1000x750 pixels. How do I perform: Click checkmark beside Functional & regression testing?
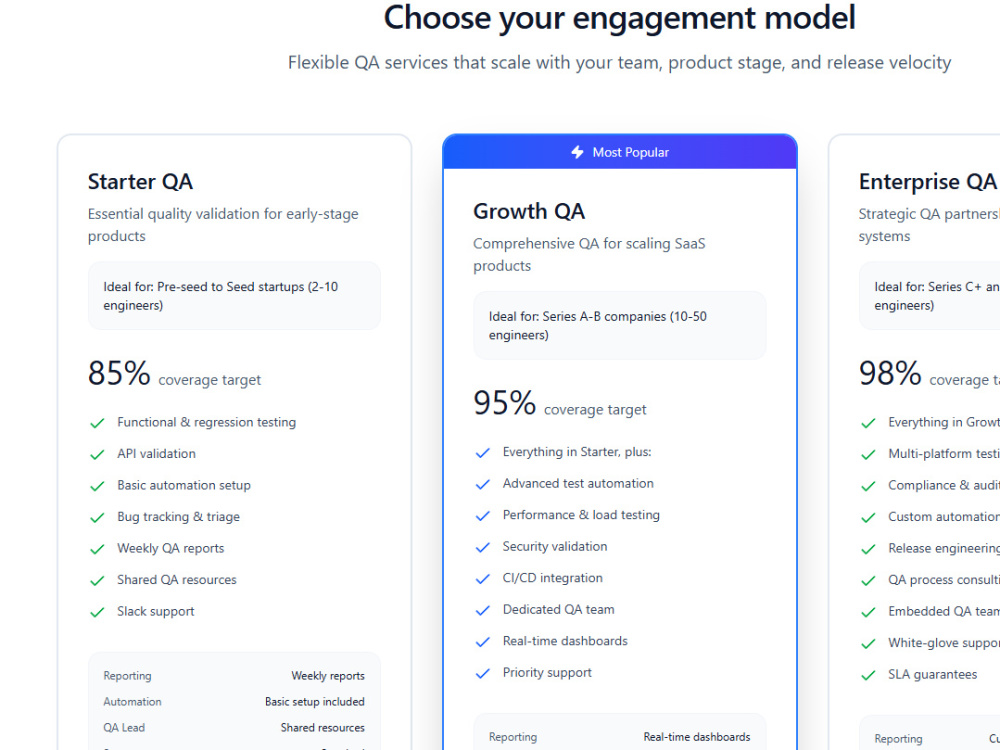(x=97, y=423)
